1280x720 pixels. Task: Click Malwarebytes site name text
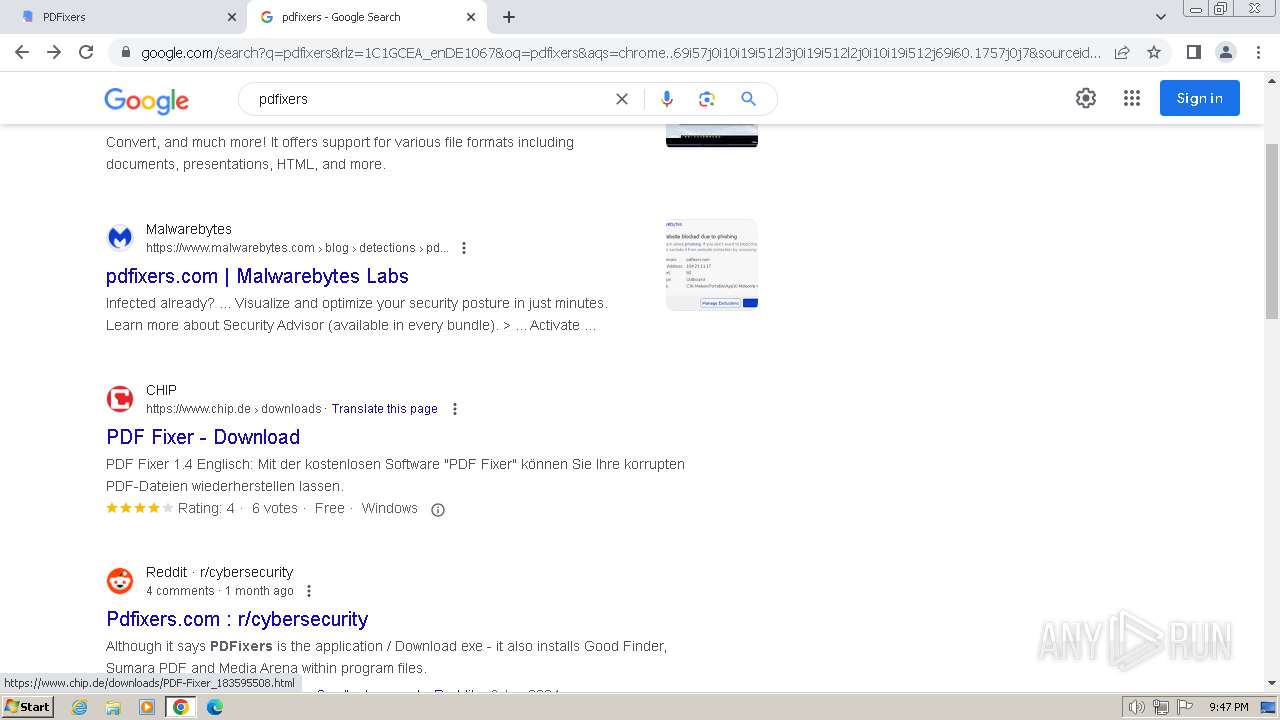click(188, 229)
